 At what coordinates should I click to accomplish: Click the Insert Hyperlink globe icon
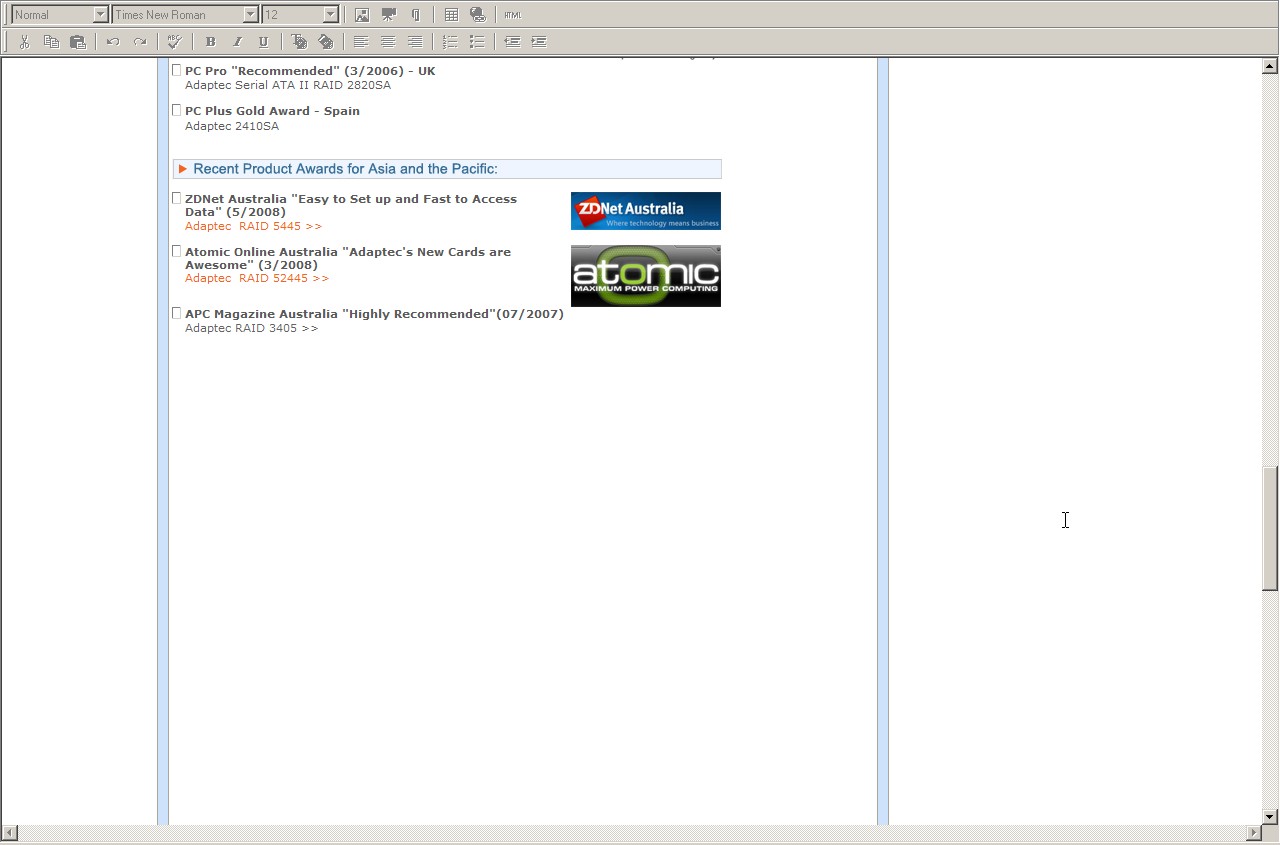pyautogui.click(x=478, y=15)
